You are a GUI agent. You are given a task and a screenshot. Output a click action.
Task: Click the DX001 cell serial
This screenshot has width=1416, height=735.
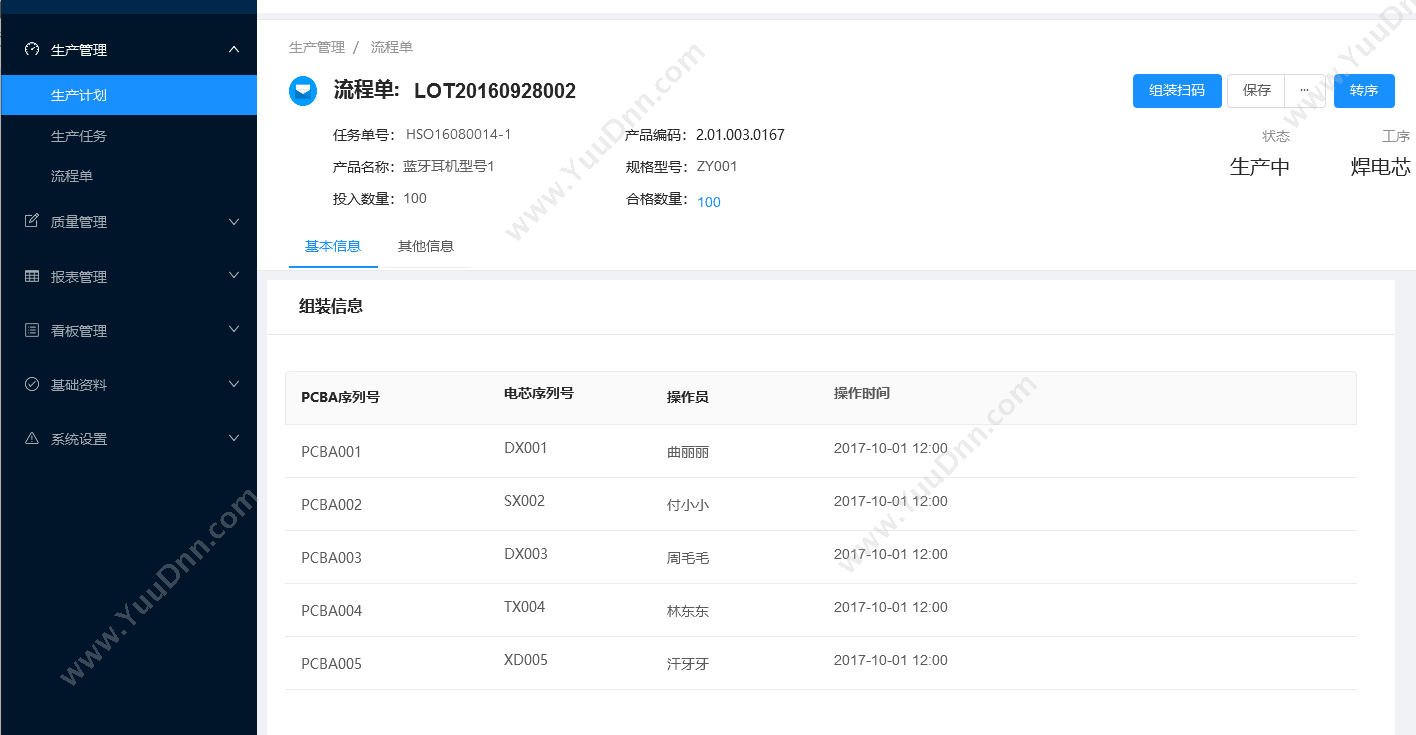point(526,448)
